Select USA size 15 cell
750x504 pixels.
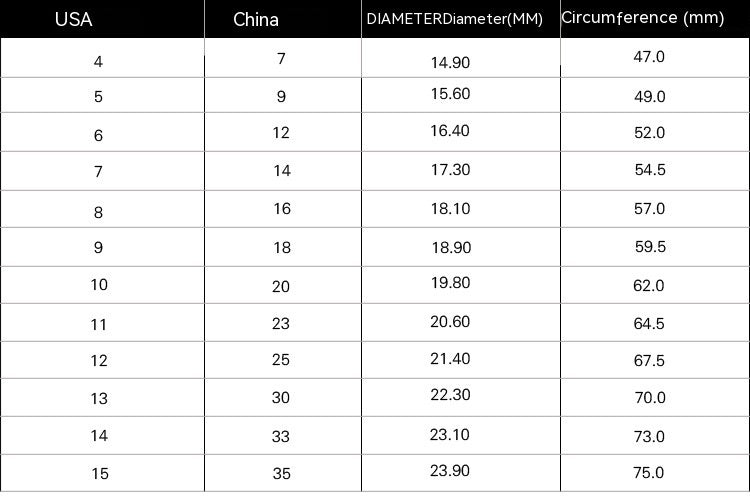point(99,473)
